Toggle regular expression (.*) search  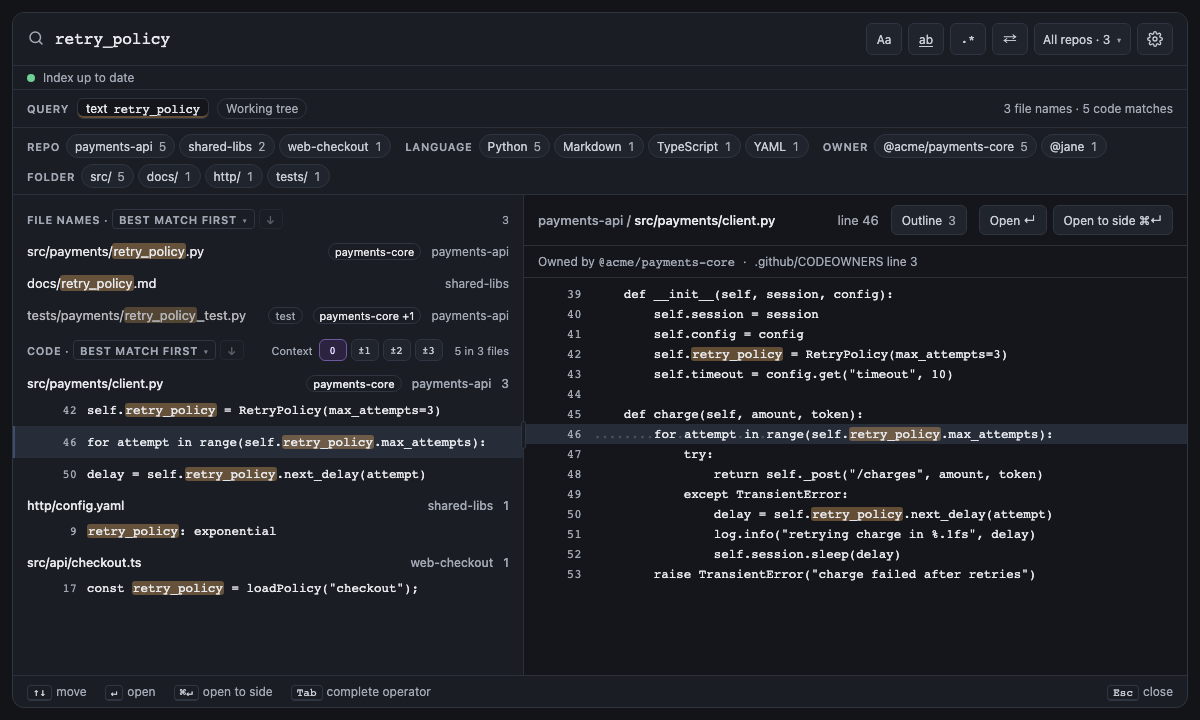(x=968, y=39)
